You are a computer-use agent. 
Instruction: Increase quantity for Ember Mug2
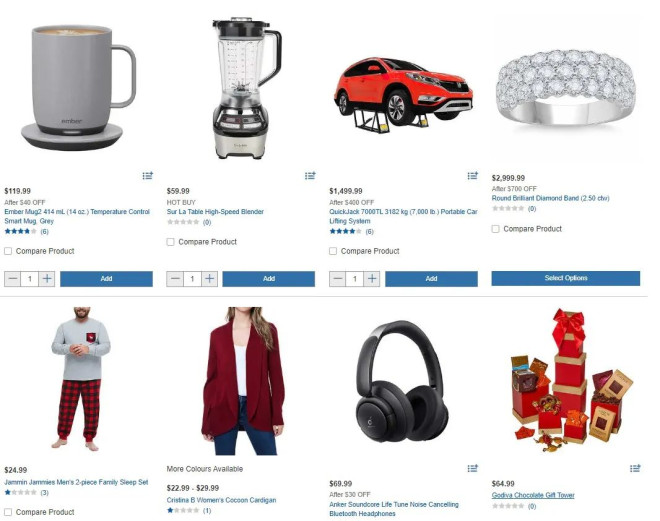[47, 279]
